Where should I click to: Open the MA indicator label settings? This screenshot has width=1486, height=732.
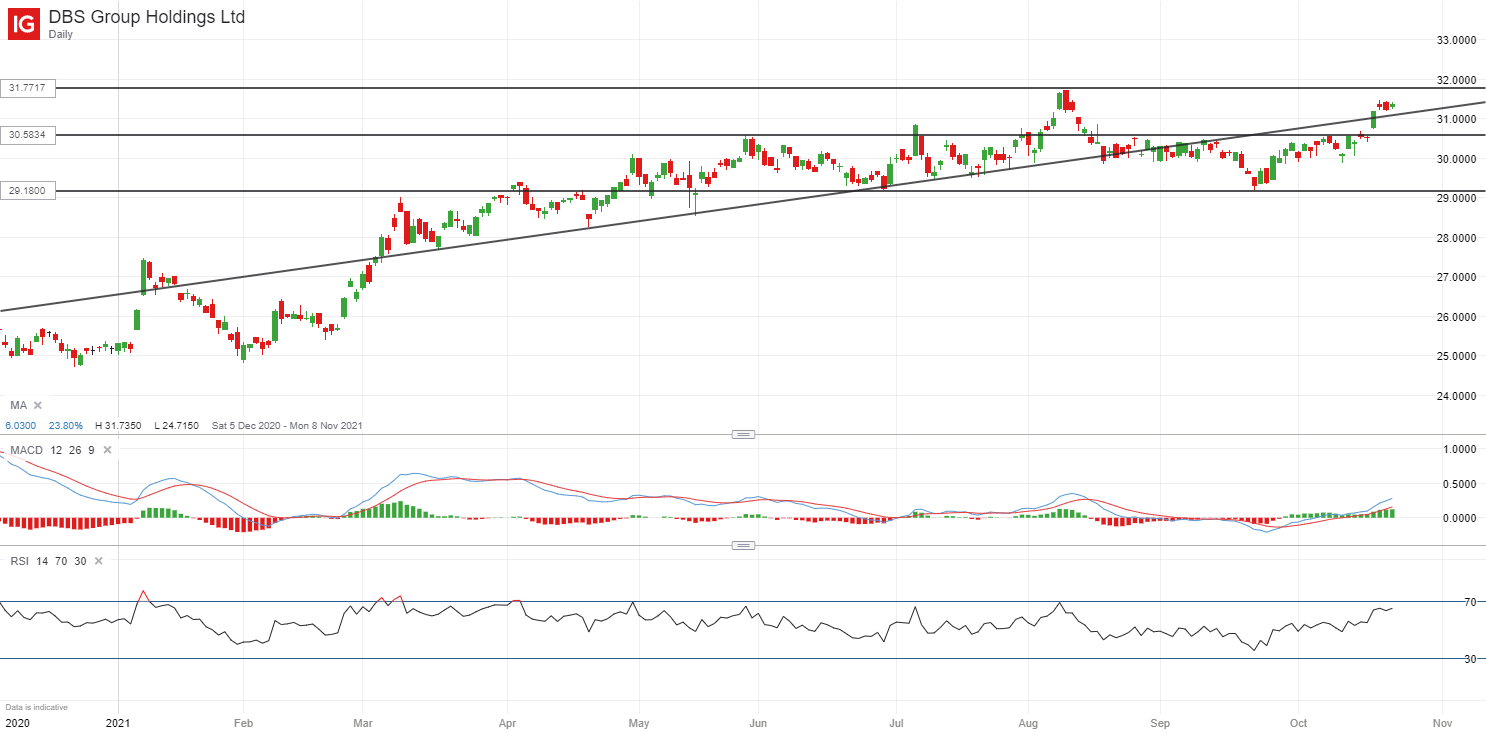18,405
